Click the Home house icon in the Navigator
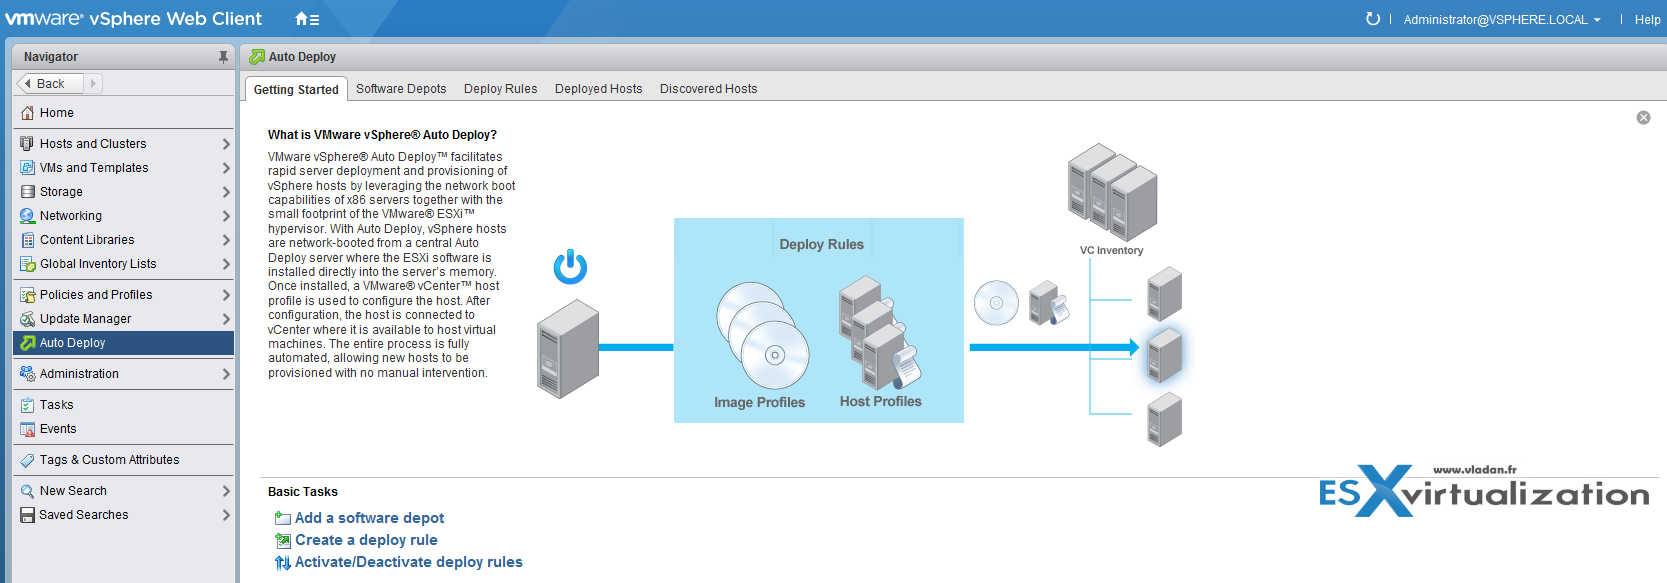Image resolution: width=1667 pixels, height=583 pixels. tap(28, 113)
